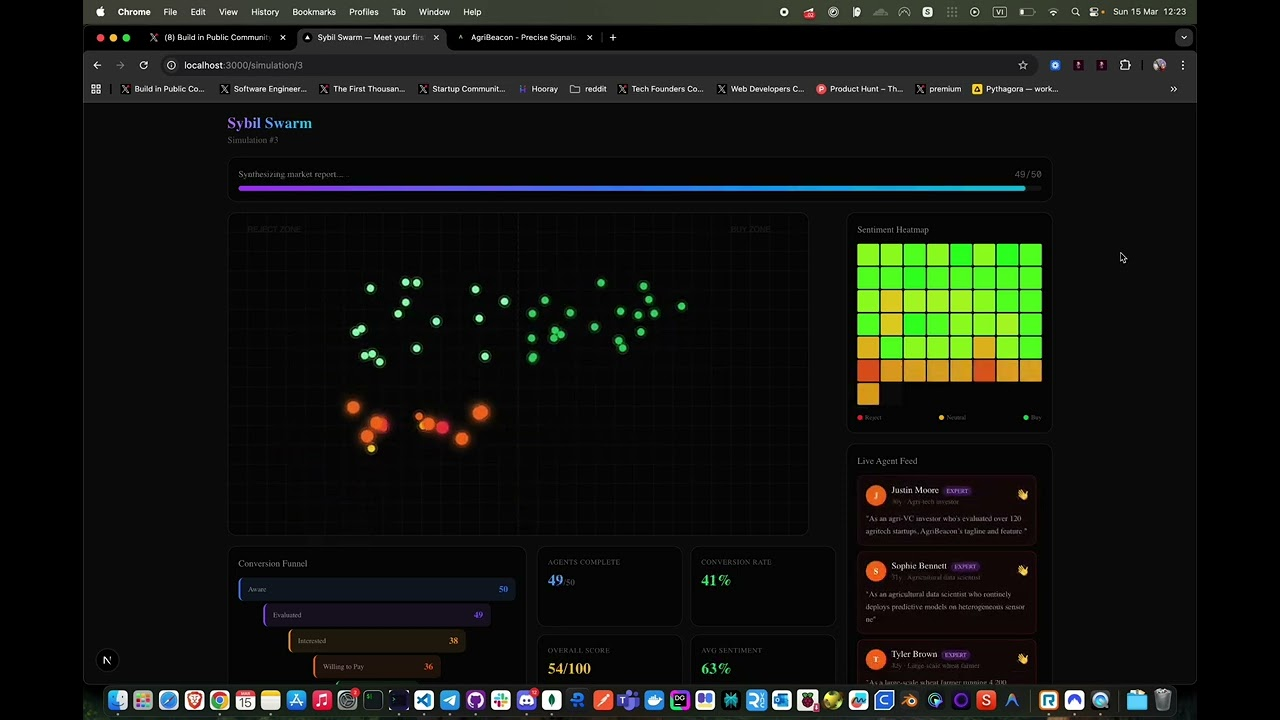The image size is (1280, 720).
Task: Open Music app from the Dock
Action: tap(322, 700)
